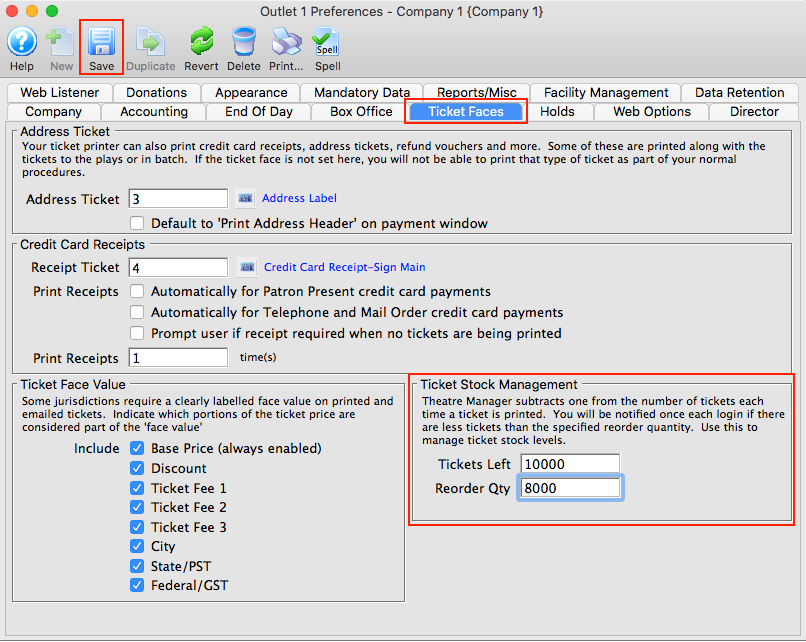Image resolution: width=806 pixels, height=642 pixels.
Task: Switch to the Web Listener tab
Action: click(60, 93)
